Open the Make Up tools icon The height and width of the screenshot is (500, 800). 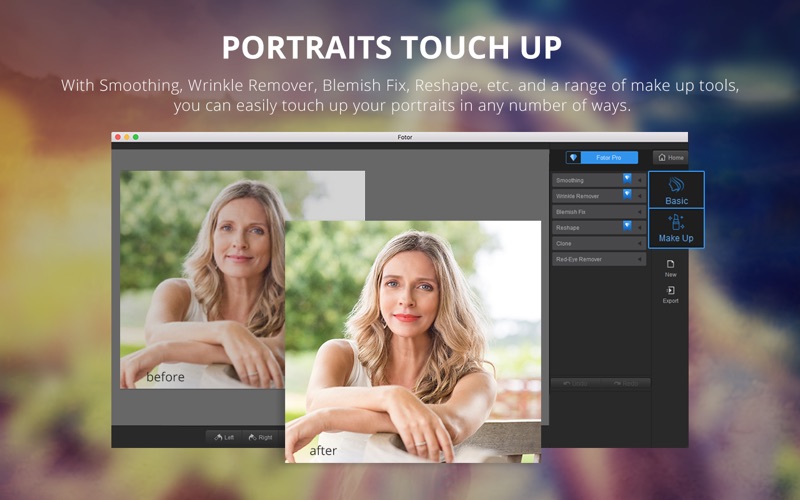pos(676,223)
